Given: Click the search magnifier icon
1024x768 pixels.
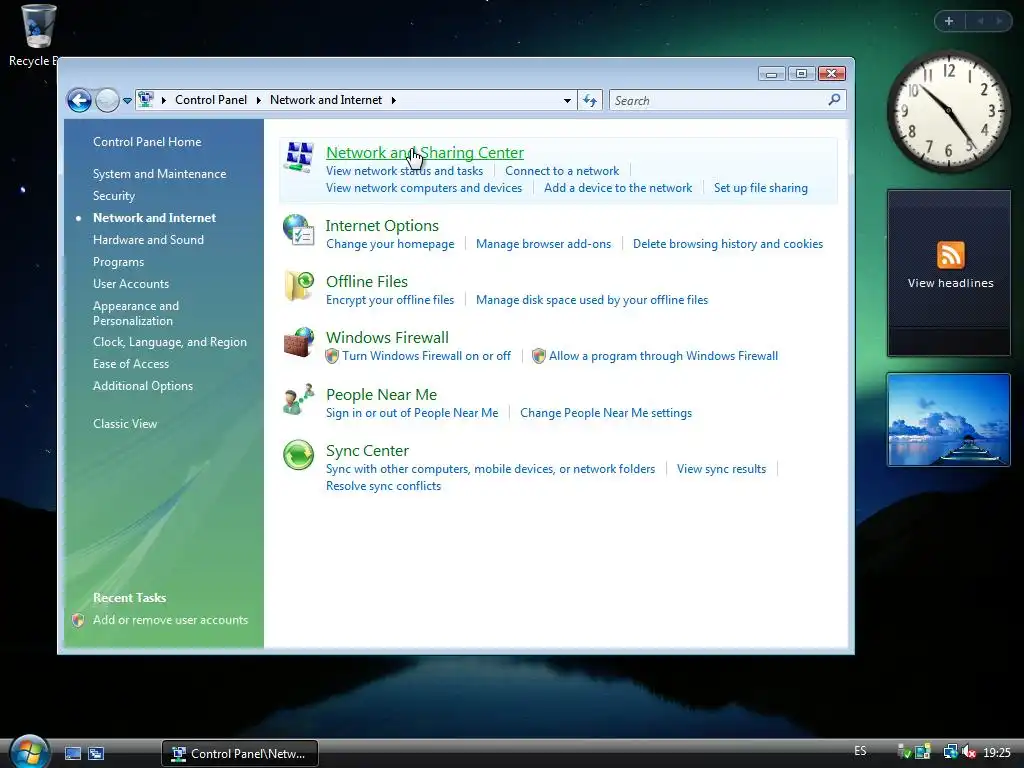Looking at the screenshot, I should click(834, 100).
